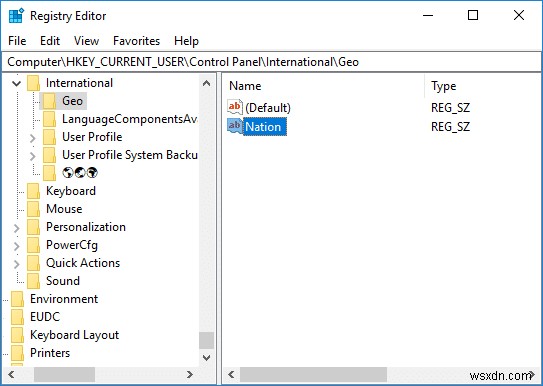The width and height of the screenshot is (543, 386).
Task: Click tree pane scroll right arrow
Action: pos(190,374)
